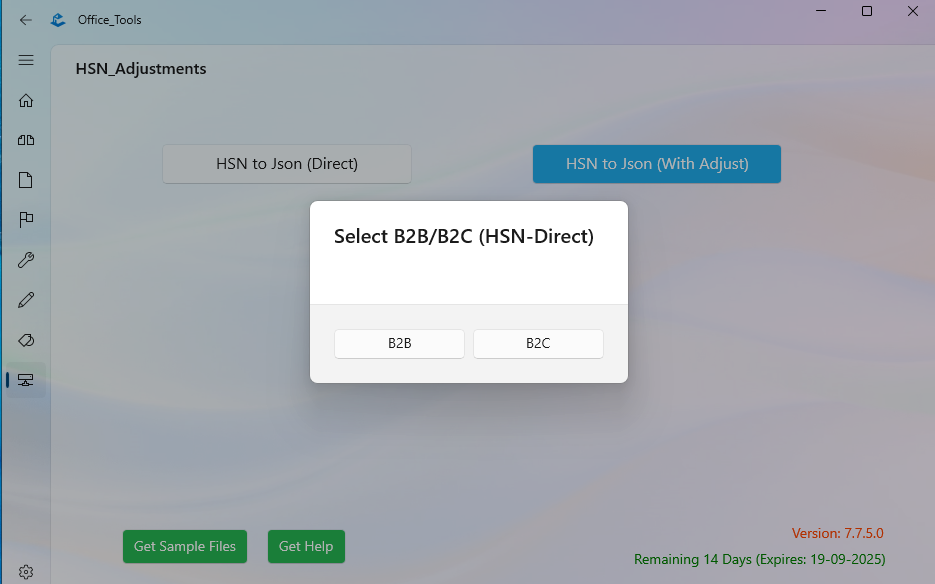Select the highlighted HSN Adjustments monitor icon
The width and height of the screenshot is (935, 584).
tap(26, 380)
